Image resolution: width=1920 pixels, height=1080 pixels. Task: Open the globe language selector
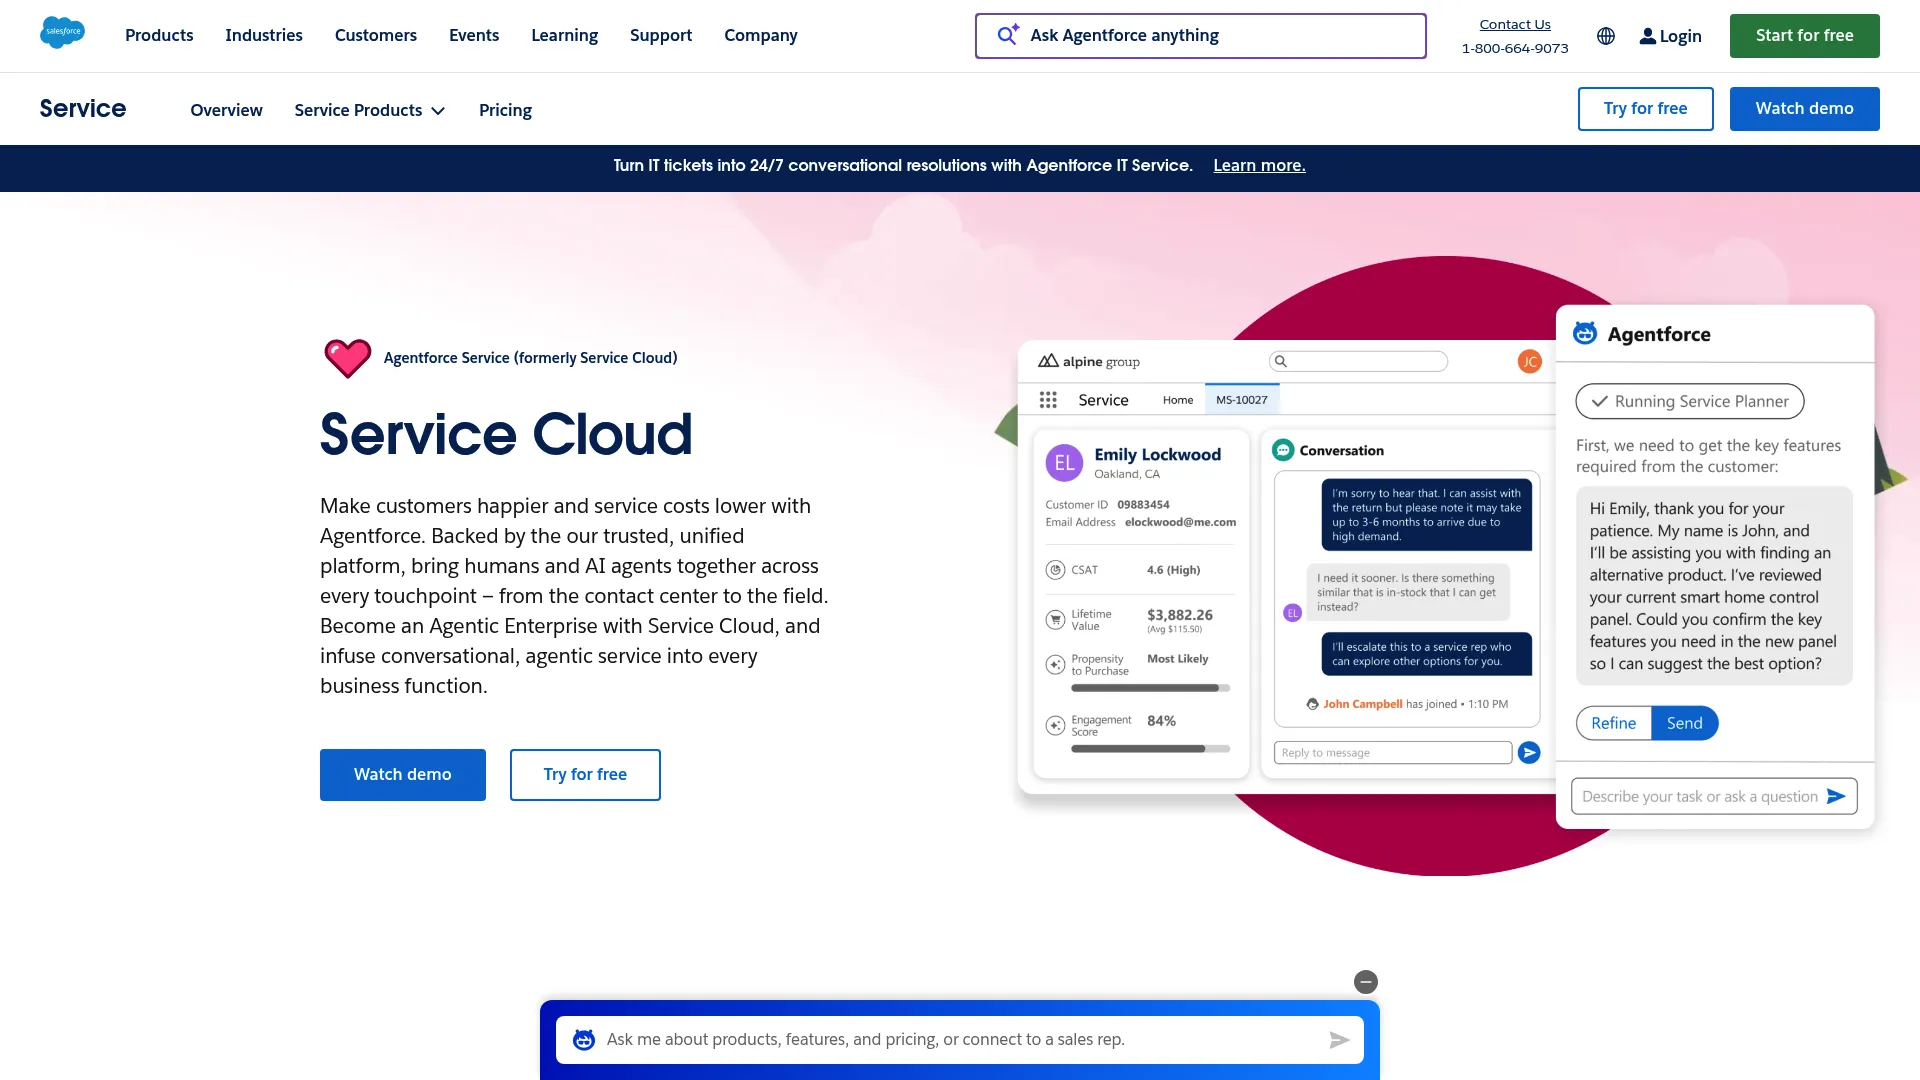click(x=1606, y=35)
